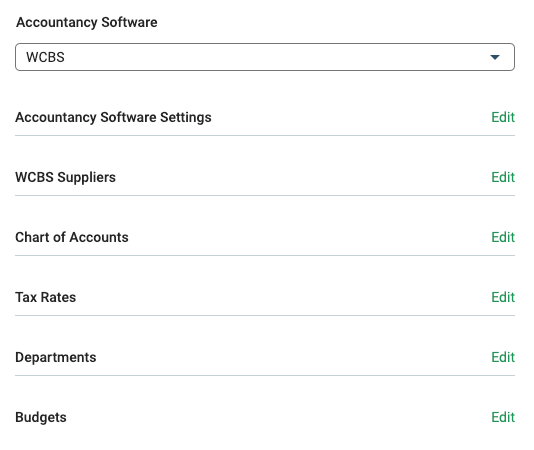Click divider line under WCBS Suppliers

tap(265, 196)
